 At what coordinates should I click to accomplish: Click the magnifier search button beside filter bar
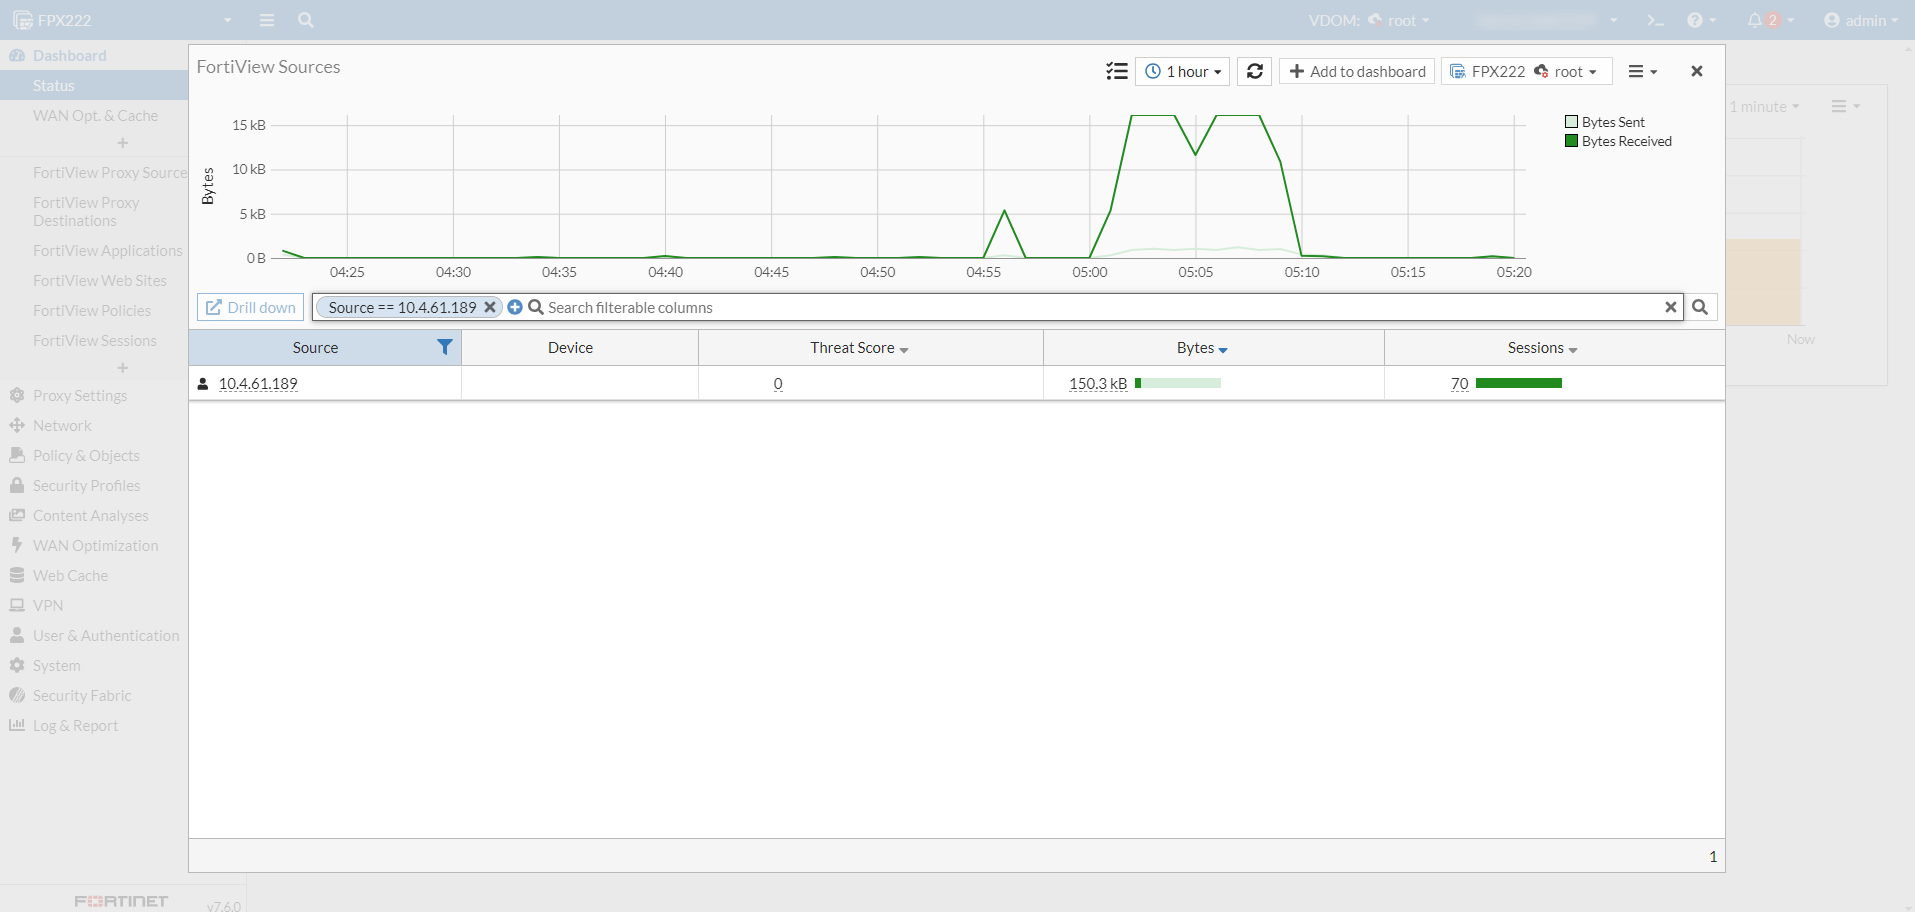coord(1700,307)
